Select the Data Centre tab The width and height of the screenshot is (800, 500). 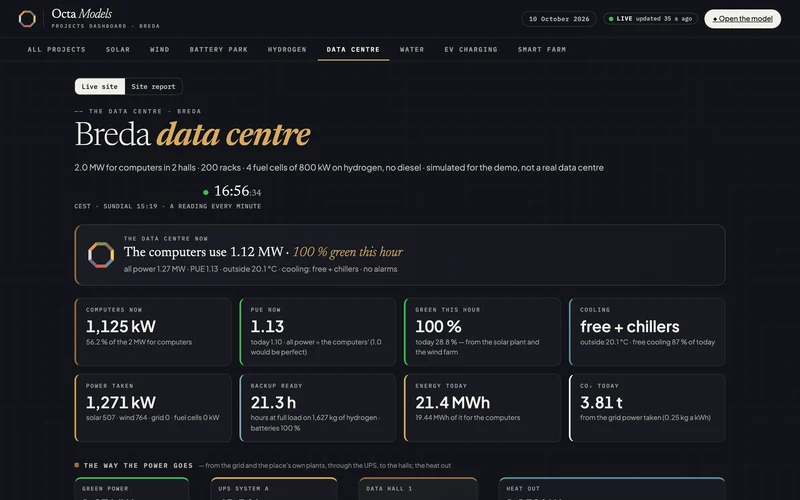point(353,49)
